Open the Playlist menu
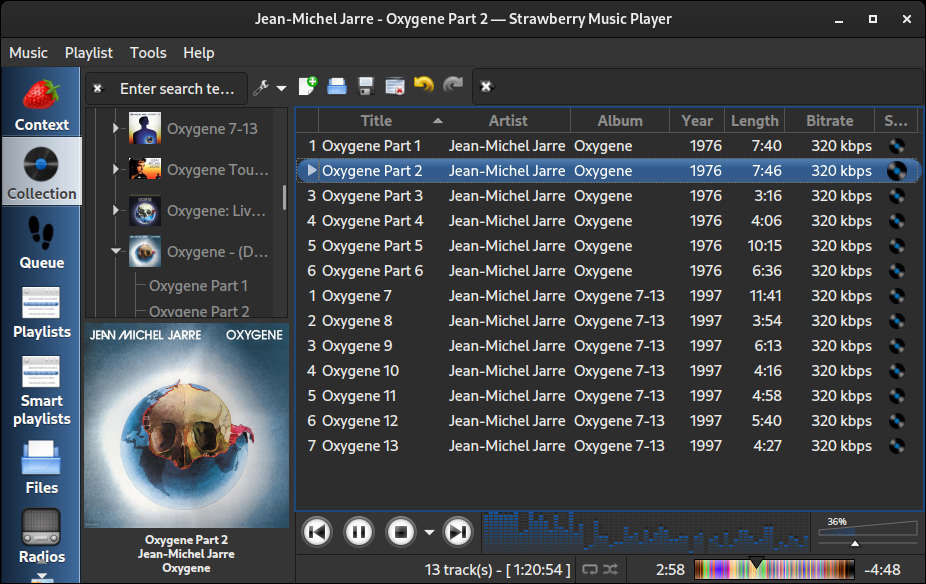Image resolution: width=926 pixels, height=584 pixels. 89,53
